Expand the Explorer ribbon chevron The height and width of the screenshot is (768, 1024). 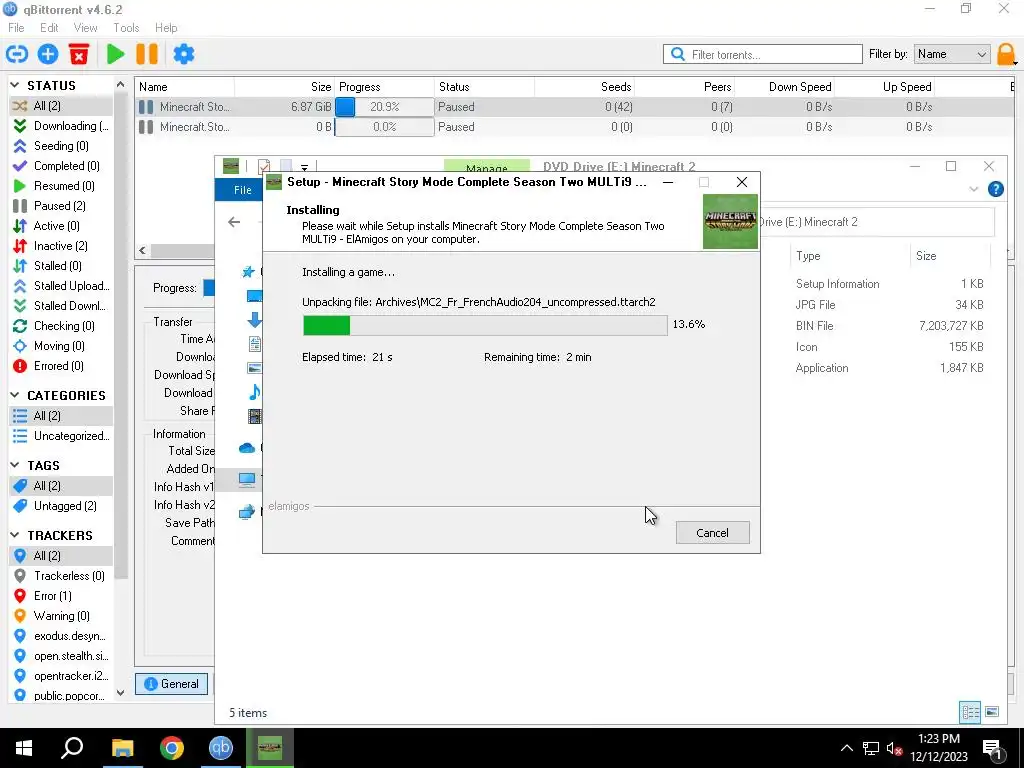974,189
